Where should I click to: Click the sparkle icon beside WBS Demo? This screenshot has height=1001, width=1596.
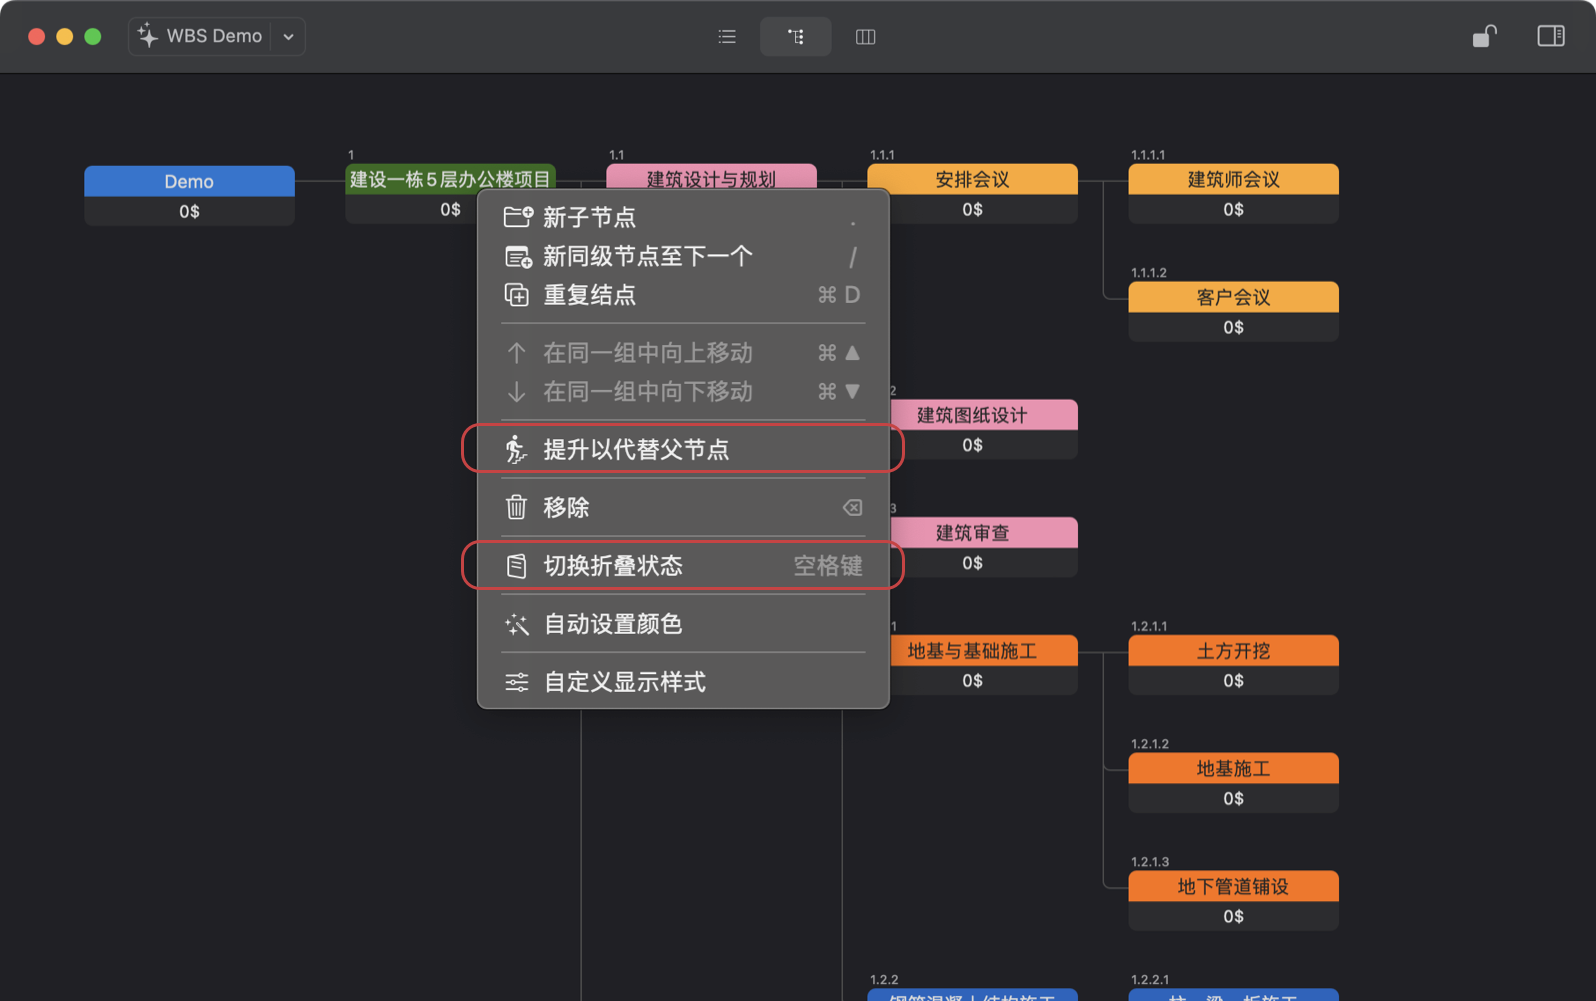148,36
